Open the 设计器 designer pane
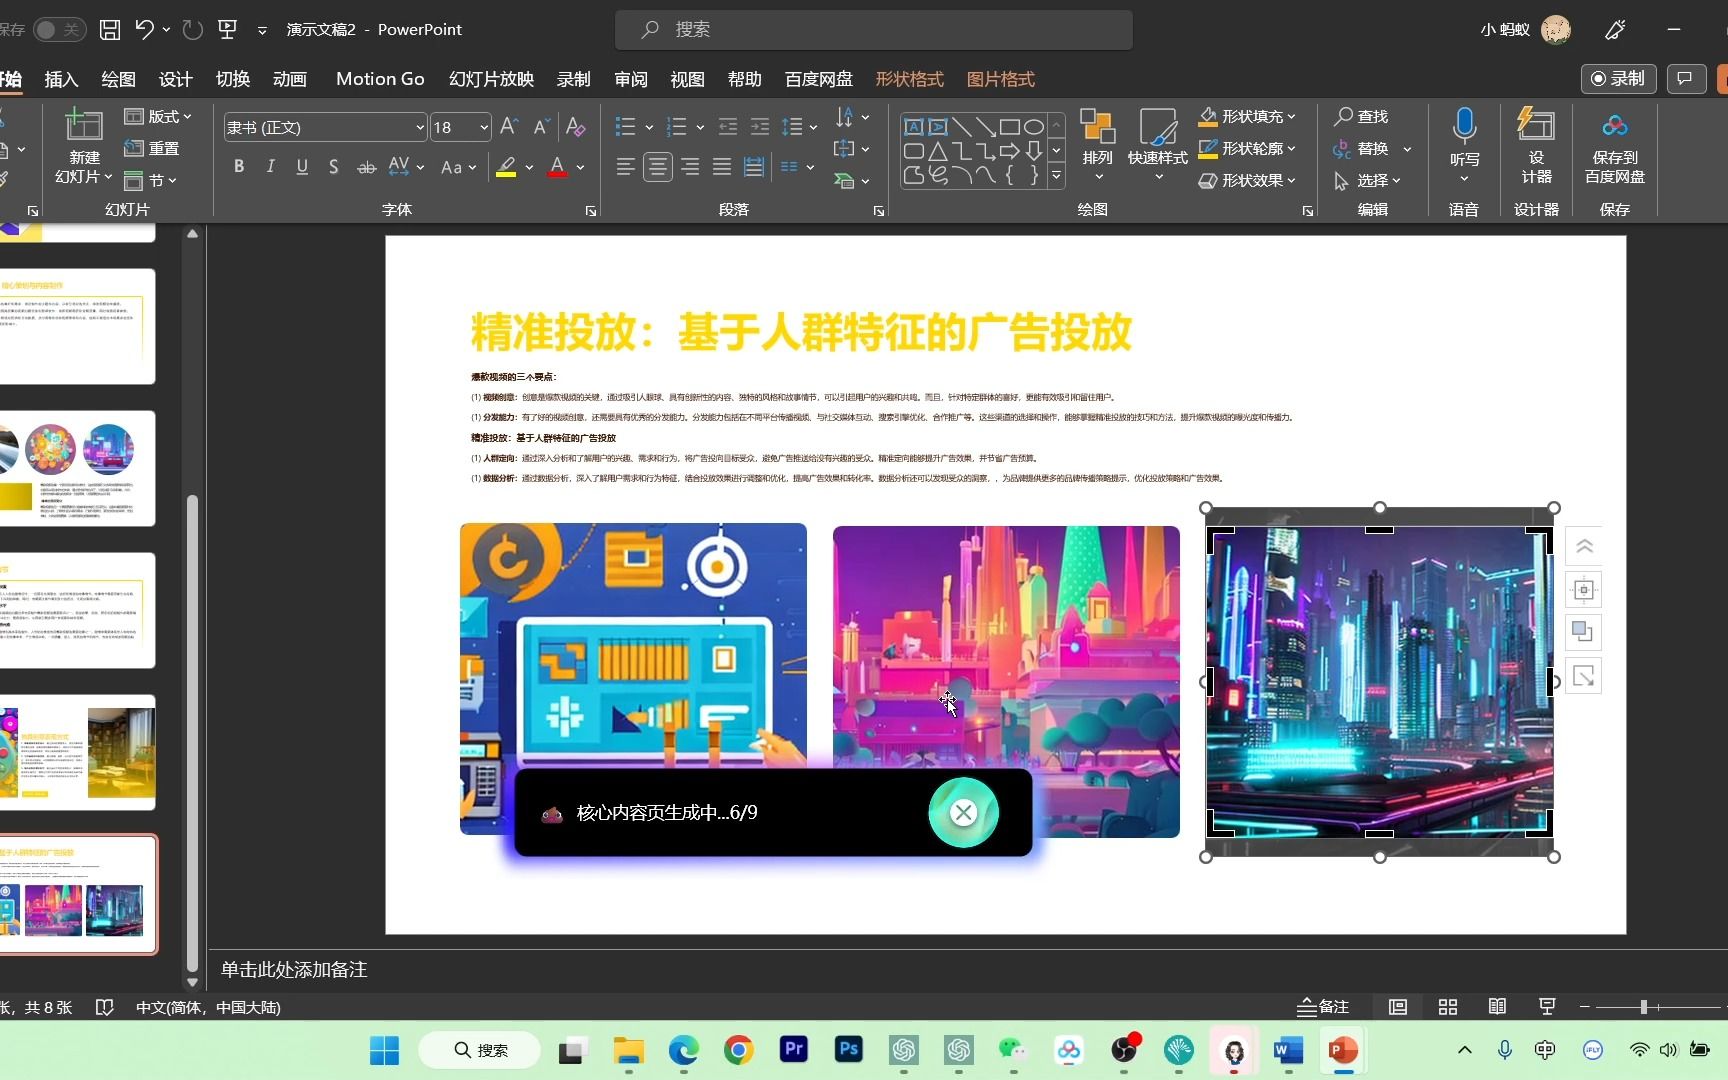This screenshot has height=1080, width=1728. pyautogui.click(x=1536, y=146)
